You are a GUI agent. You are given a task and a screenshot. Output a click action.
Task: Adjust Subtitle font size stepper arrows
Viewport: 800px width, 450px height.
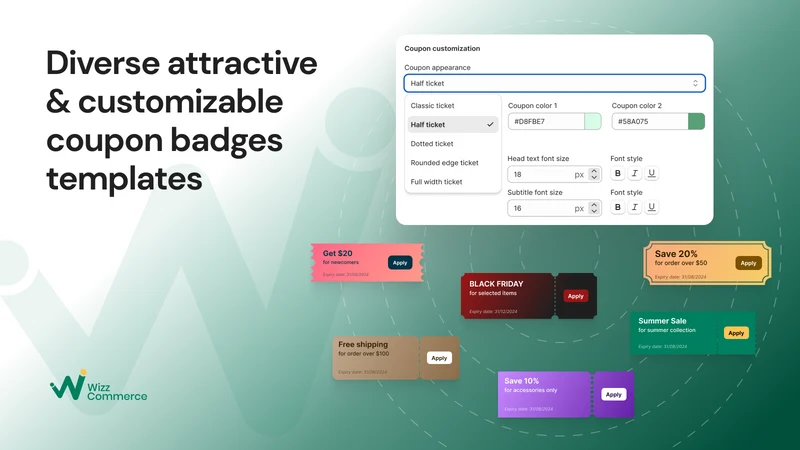tap(594, 208)
